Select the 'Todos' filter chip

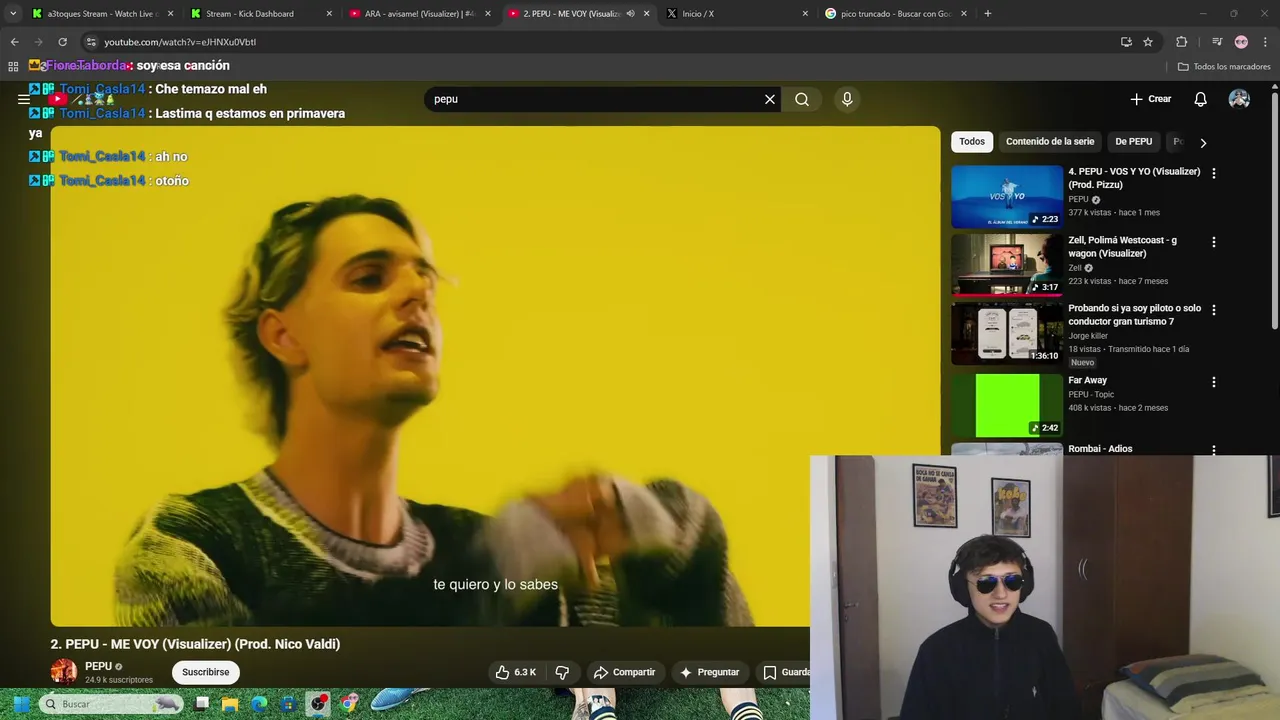tap(972, 142)
